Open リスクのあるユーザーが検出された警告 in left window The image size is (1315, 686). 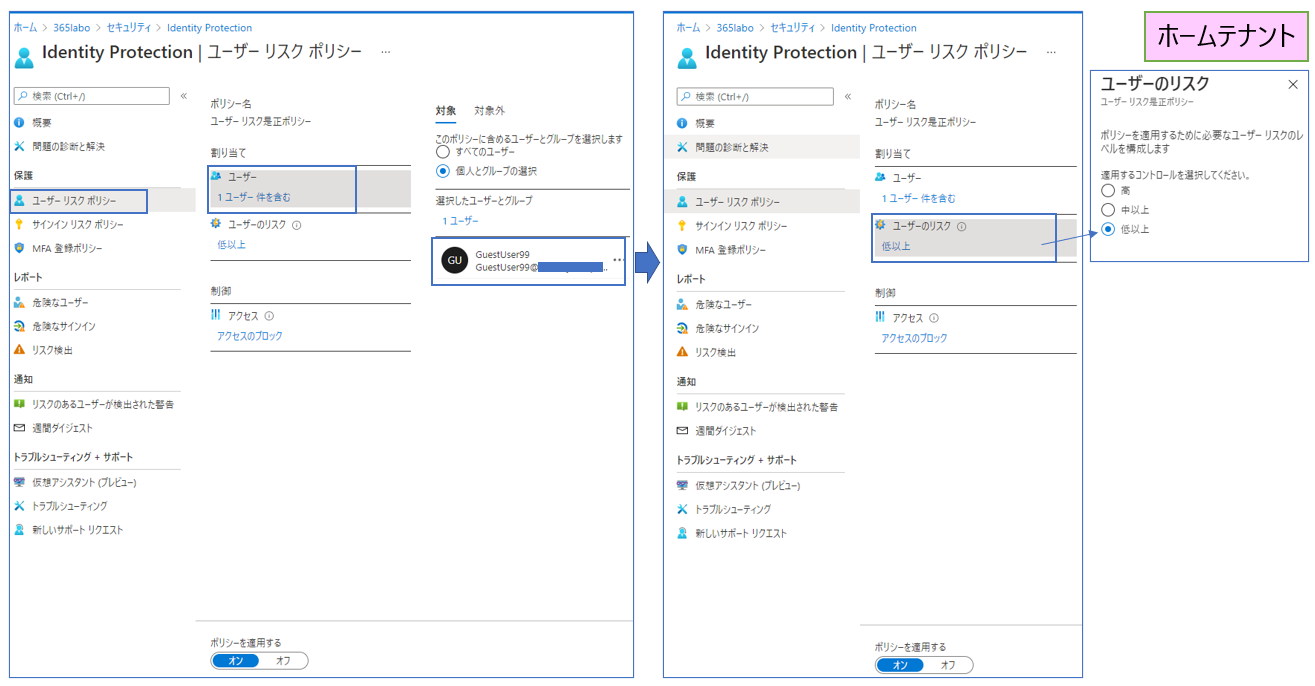click(102, 404)
